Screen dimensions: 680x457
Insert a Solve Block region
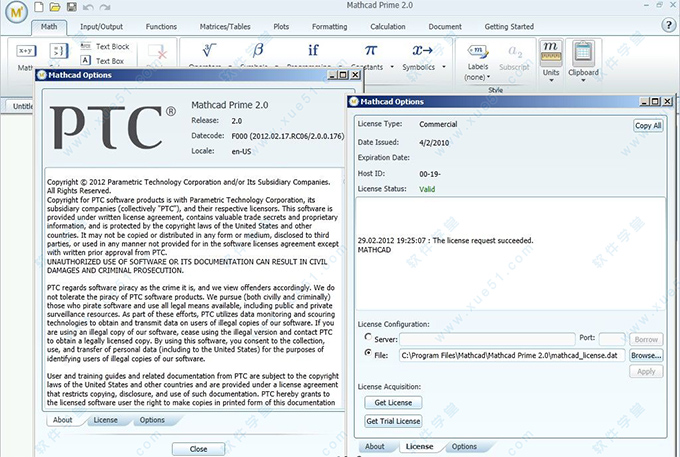[x=59, y=51]
